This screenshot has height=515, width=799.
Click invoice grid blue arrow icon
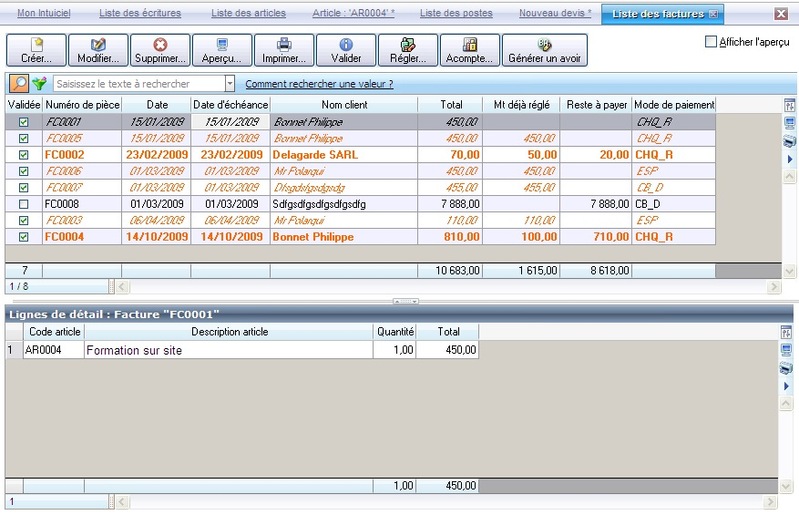pyautogui.click(x=789, y=159)
